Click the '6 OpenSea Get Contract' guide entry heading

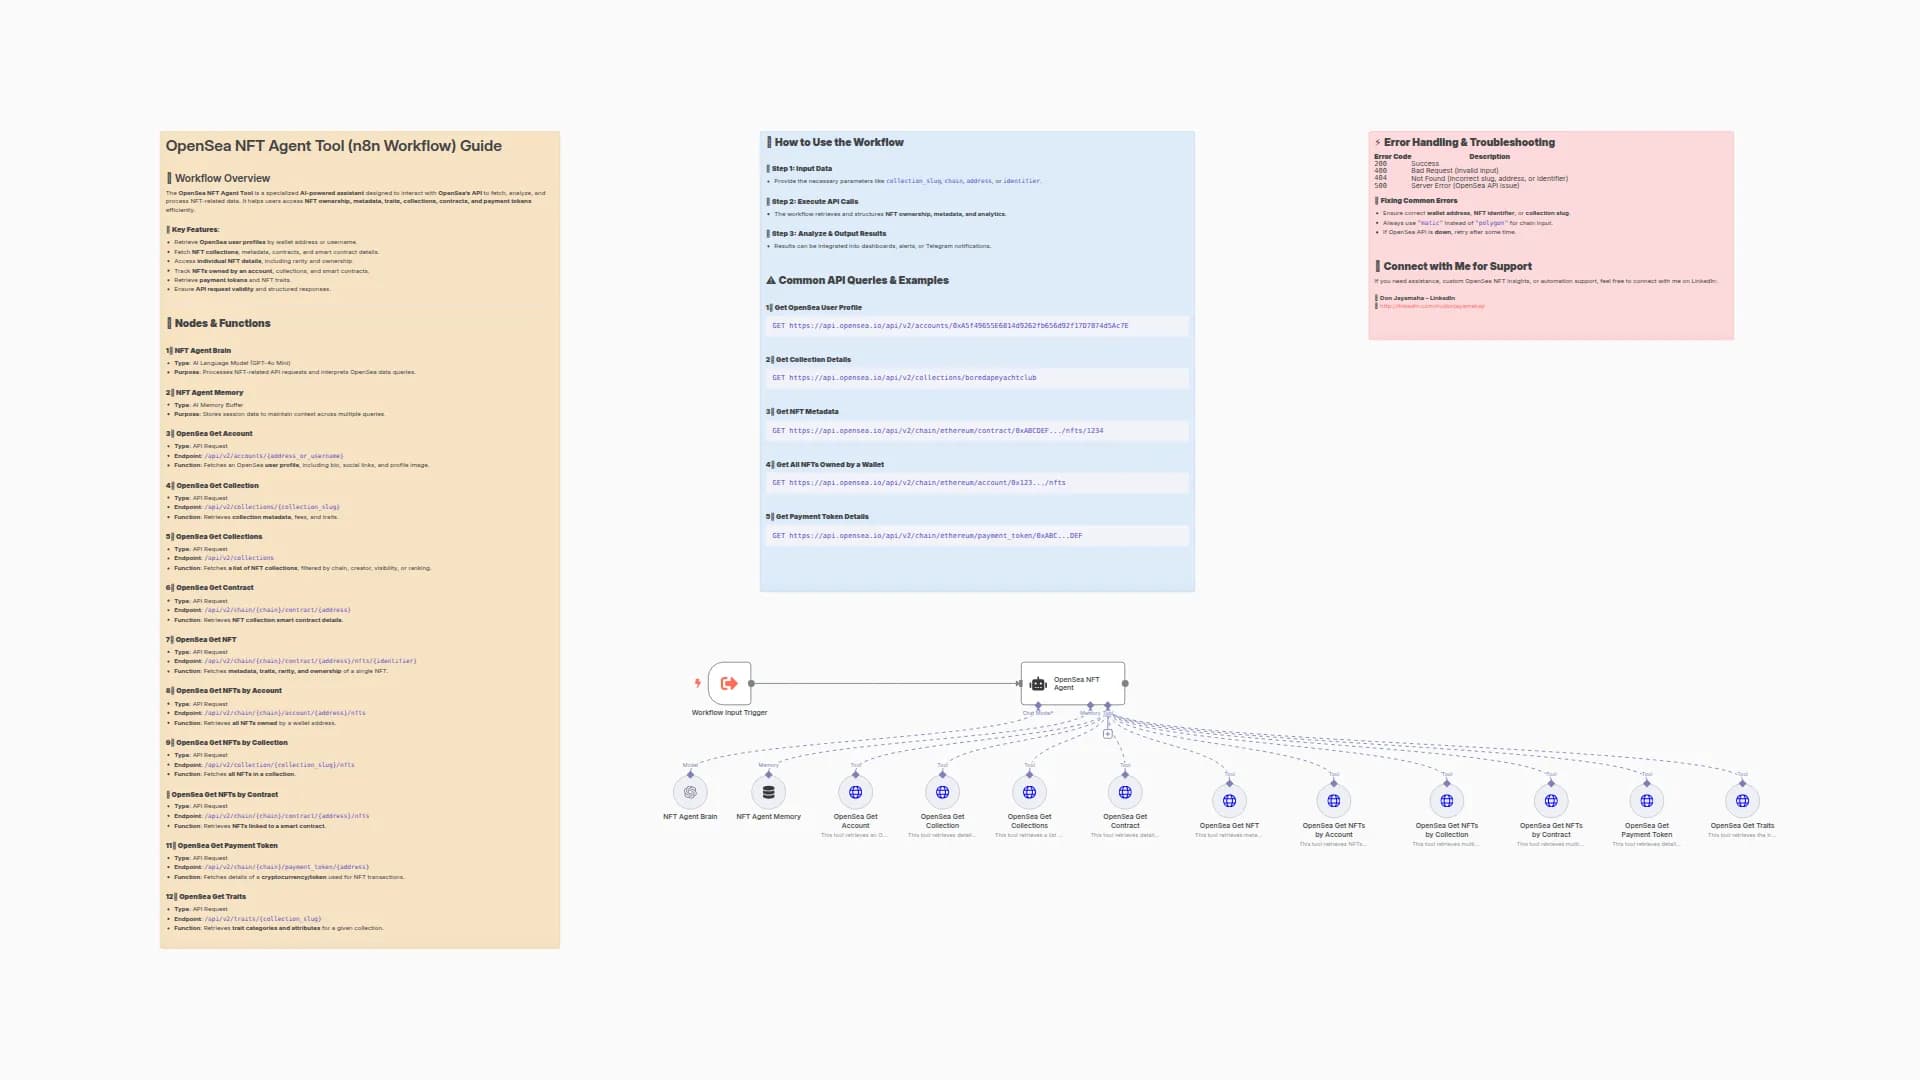point(210,588)
